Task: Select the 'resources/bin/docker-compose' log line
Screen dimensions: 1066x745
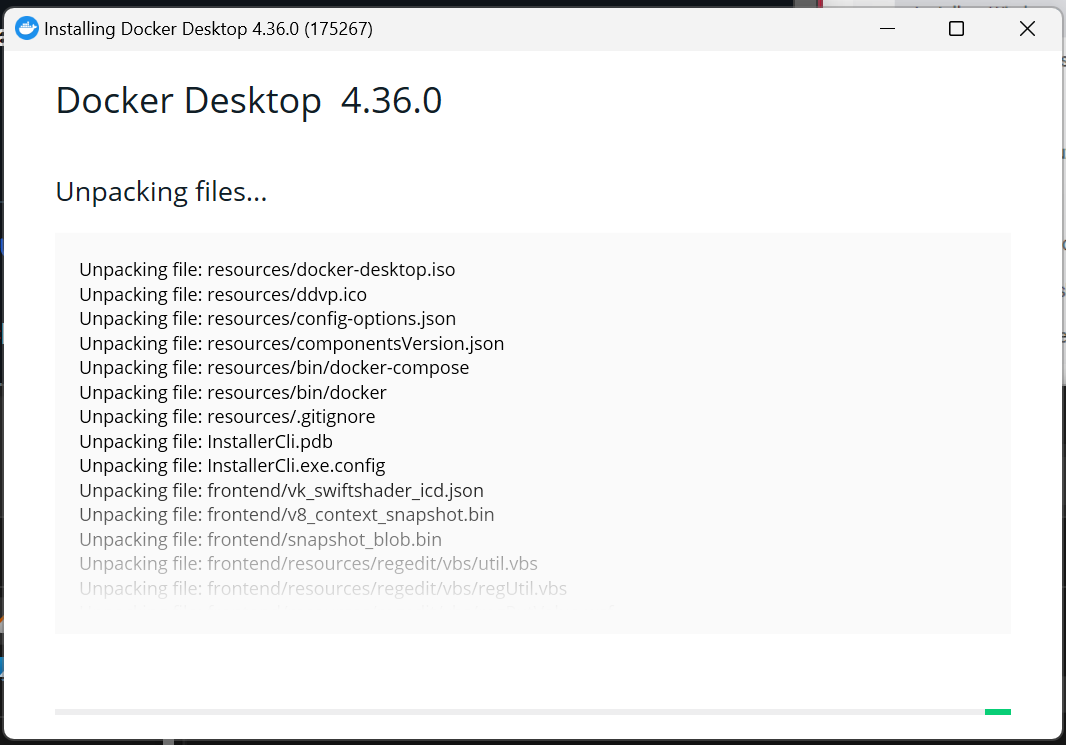Action: coord(274,368)
